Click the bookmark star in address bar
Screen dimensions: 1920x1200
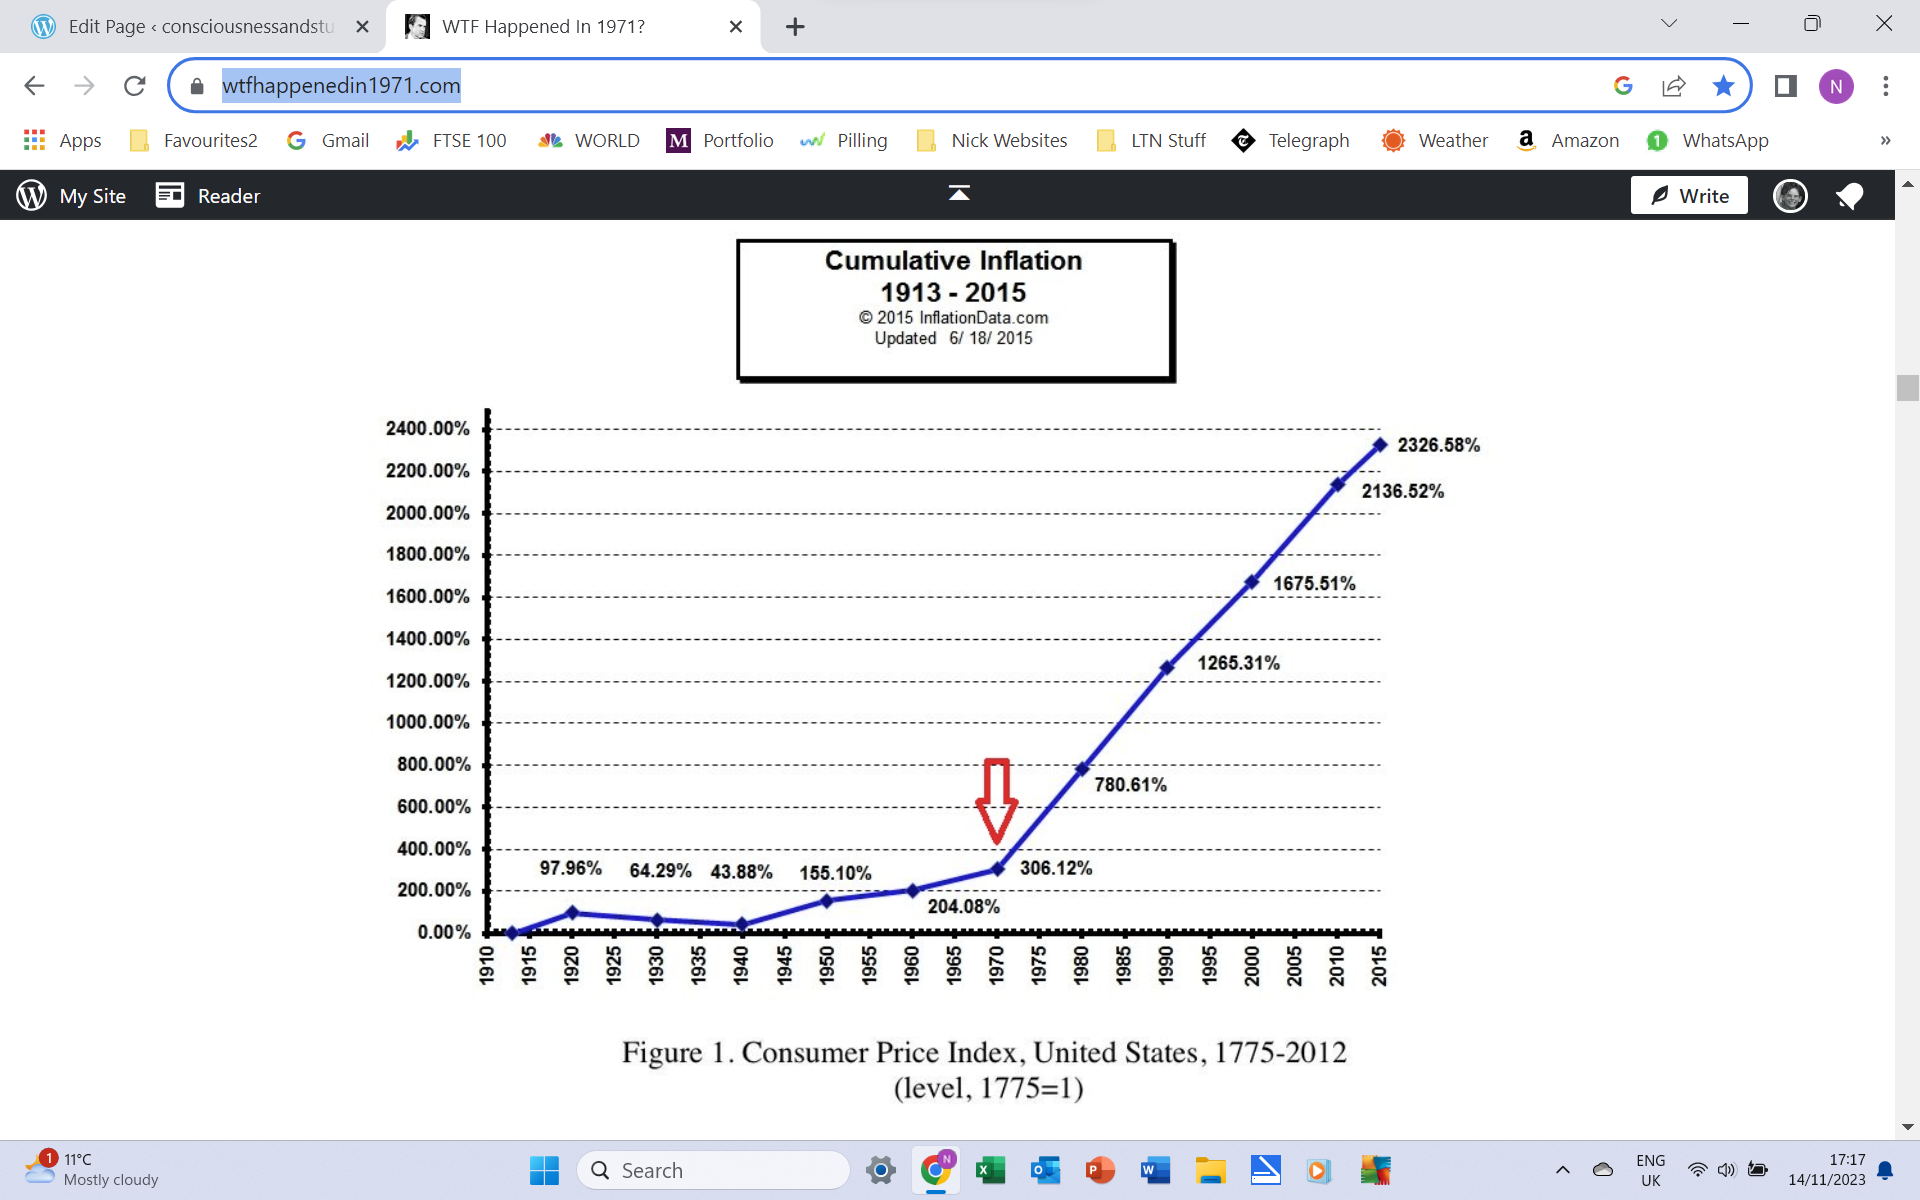coord(1723,86)
